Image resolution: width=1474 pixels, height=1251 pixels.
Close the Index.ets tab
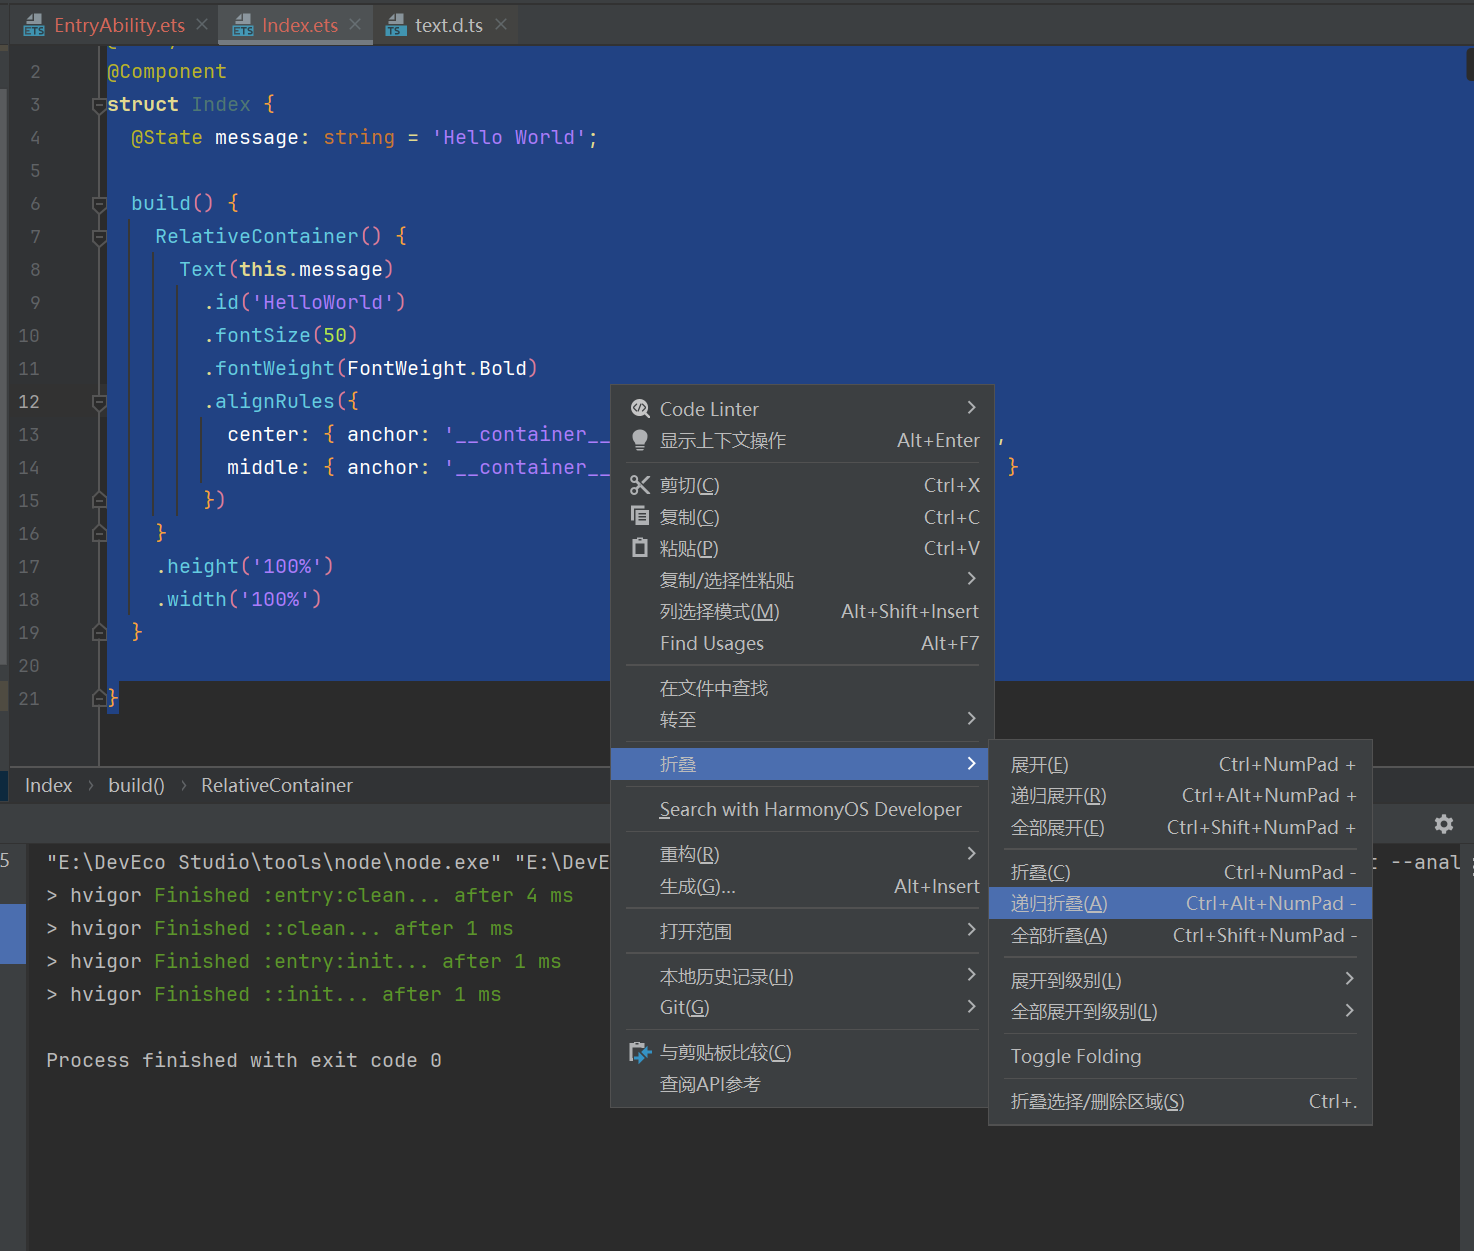(355, 24)
